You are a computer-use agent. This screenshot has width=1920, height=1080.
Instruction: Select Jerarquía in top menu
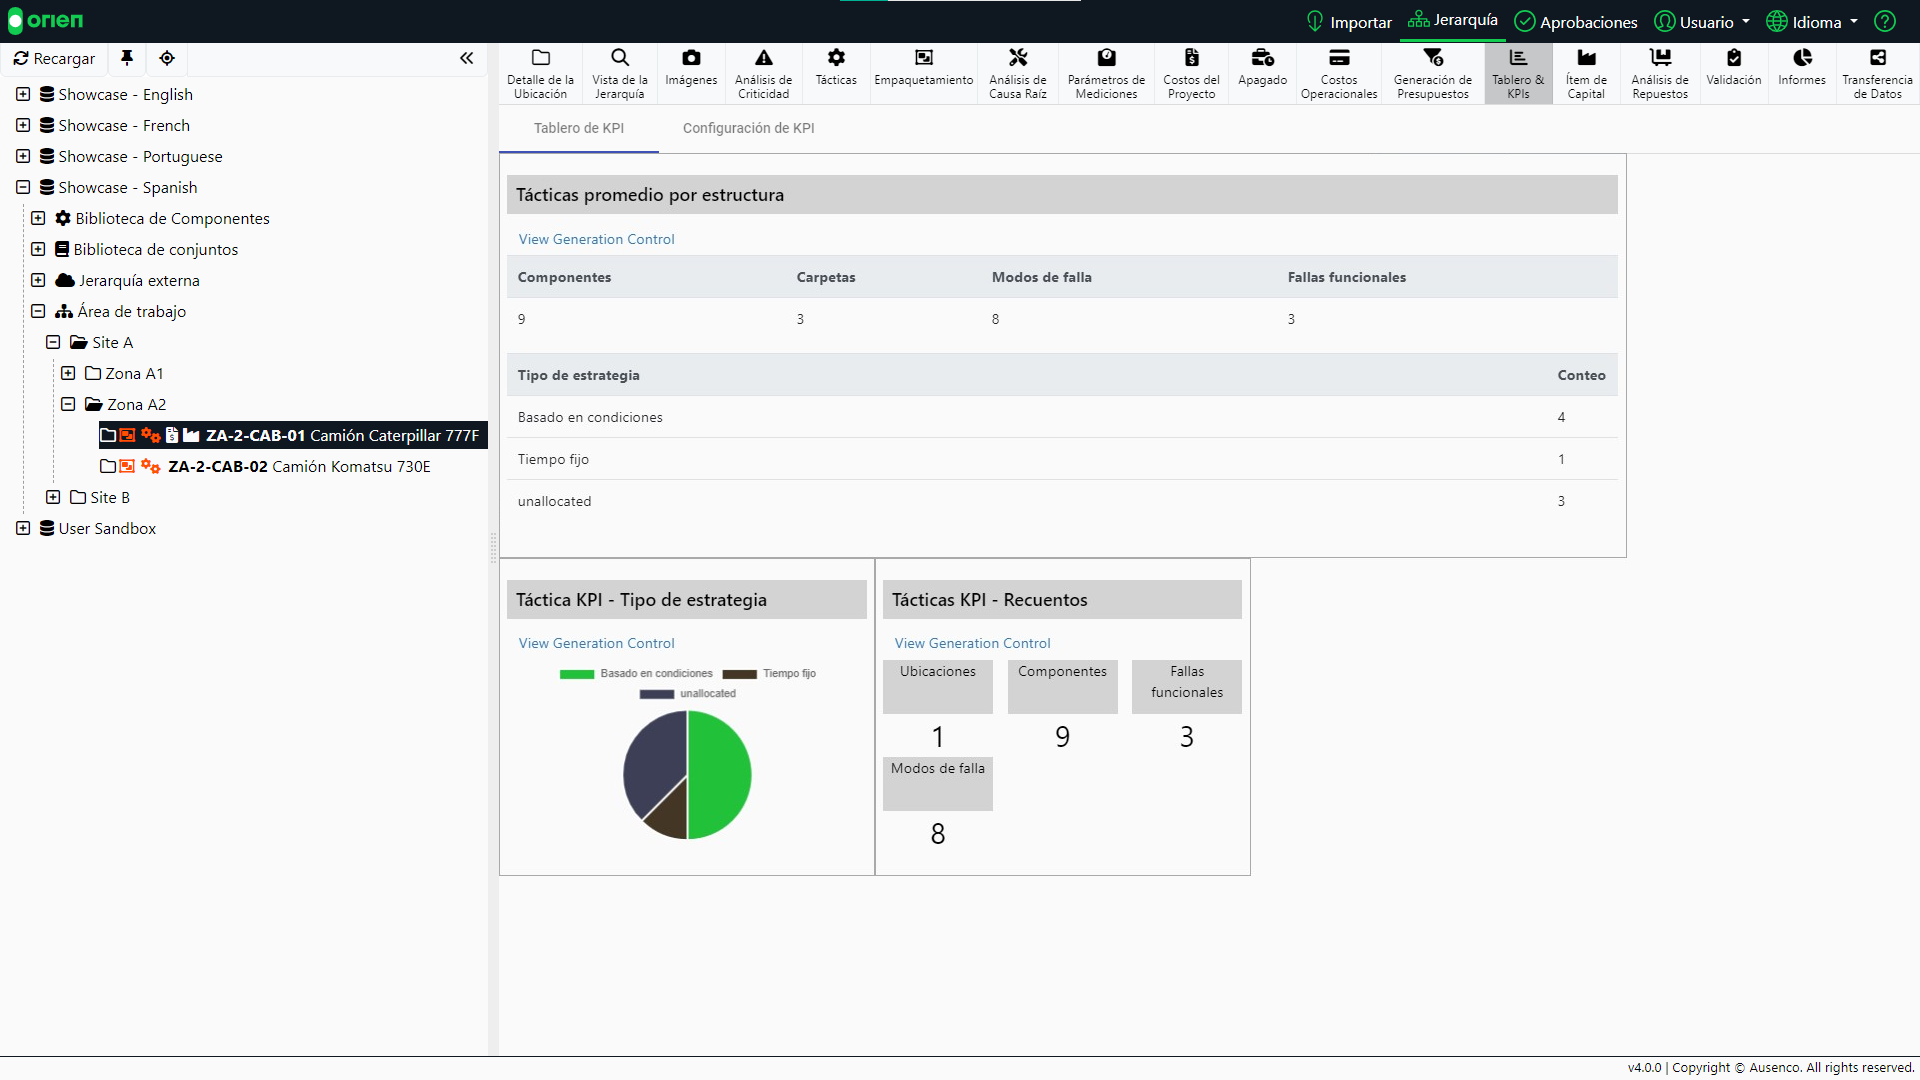tap(1453, 20)
